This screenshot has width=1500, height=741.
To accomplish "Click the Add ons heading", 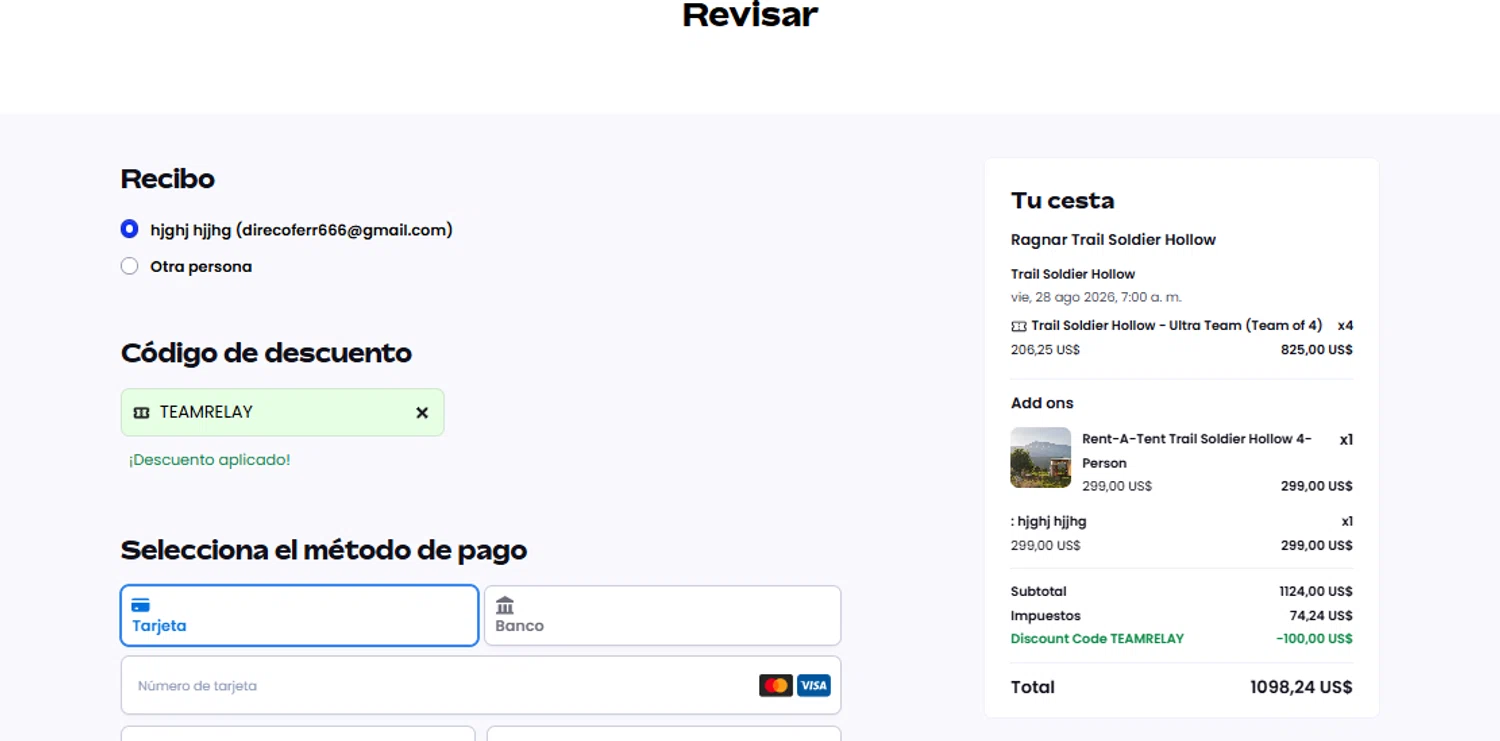I will pos(1042,403).
